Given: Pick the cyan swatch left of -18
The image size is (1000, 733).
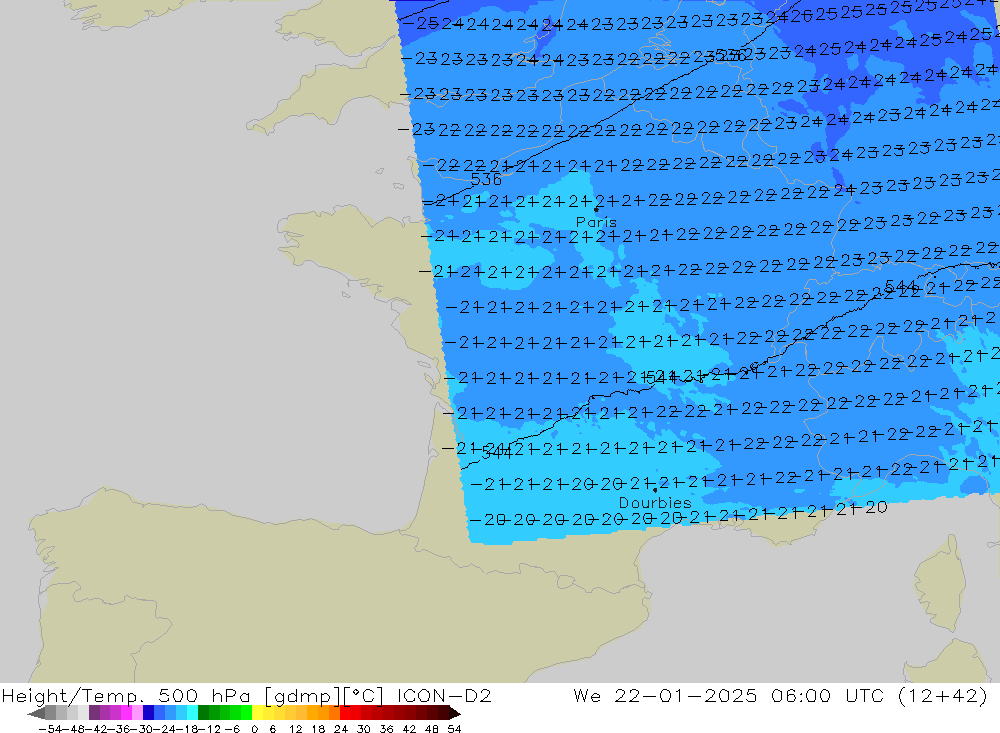Looking at the screenshot, I should 192,713.
